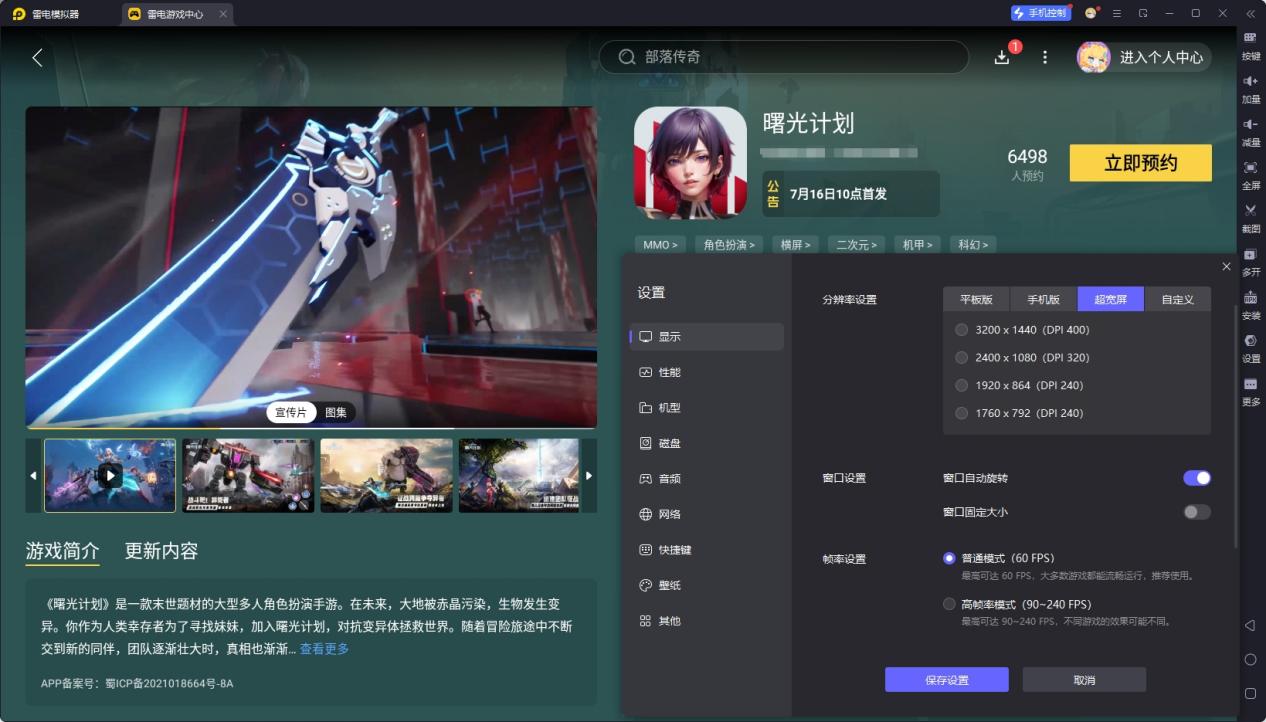
Task: Open the 查看更多 link in the description
Action: click(x=324, y=649)
